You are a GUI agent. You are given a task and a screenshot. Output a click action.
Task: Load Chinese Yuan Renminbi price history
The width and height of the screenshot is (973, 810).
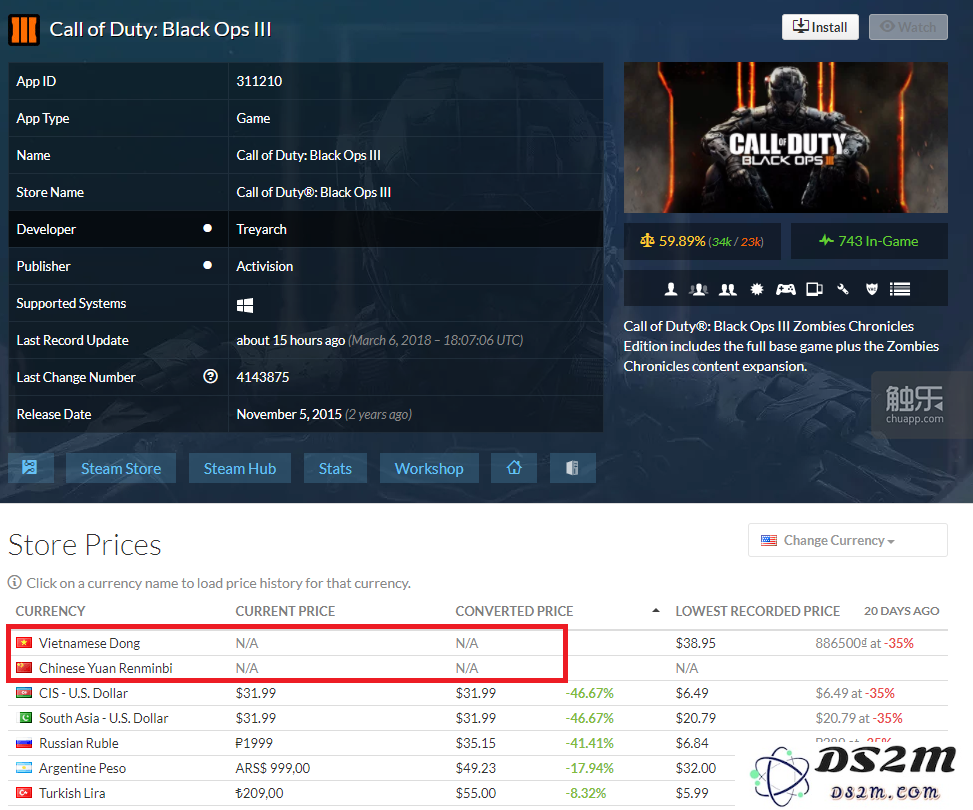click(x=105, y=668)
